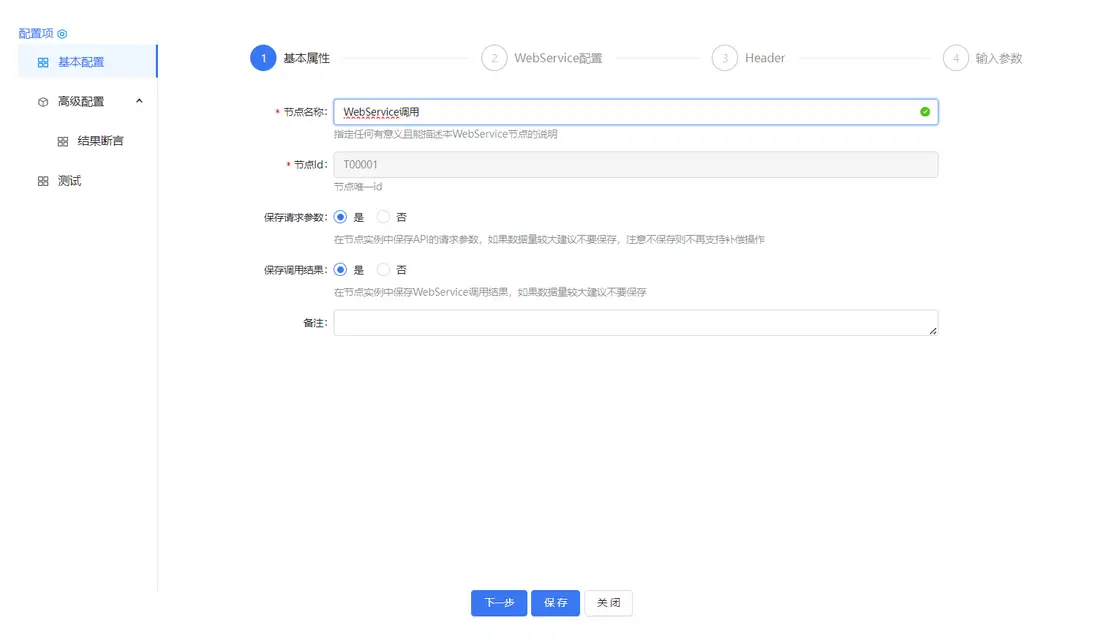Screen dimensions: 1098x642
Task: Select 否 for 保存调用结果
Action: coord(384,269)
